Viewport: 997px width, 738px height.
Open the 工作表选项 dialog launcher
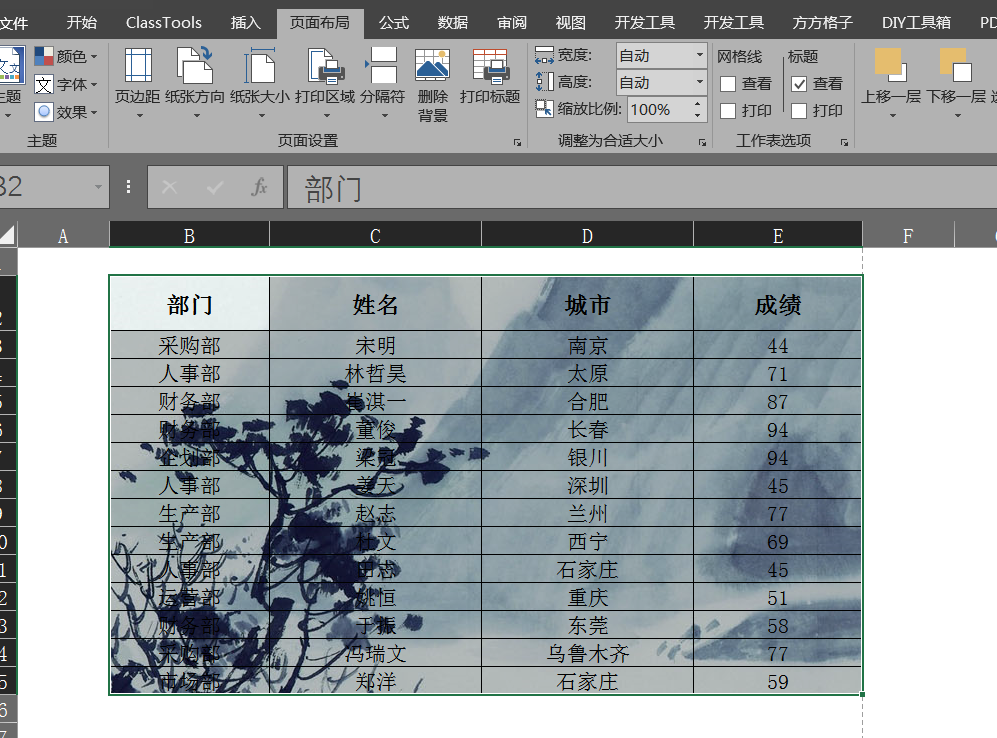pos(844,142)
